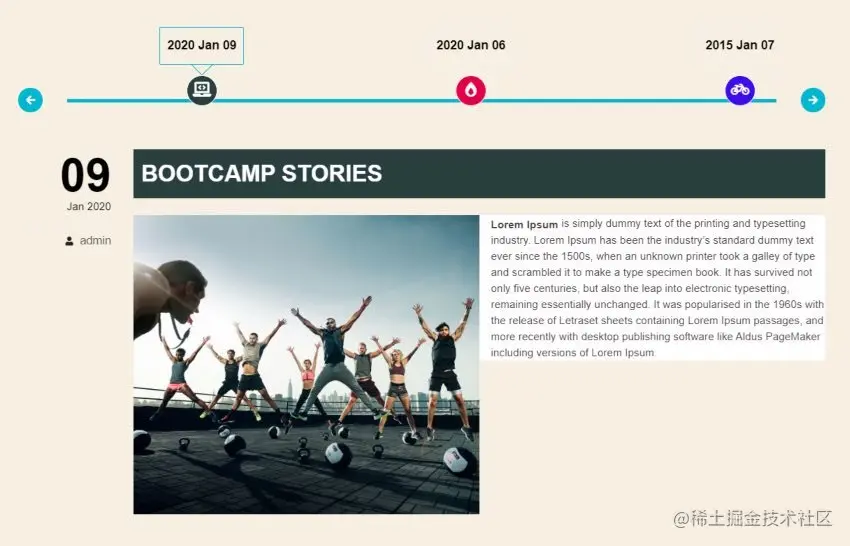Switch to the 2020 Jan 06 date

pos(471,45)
